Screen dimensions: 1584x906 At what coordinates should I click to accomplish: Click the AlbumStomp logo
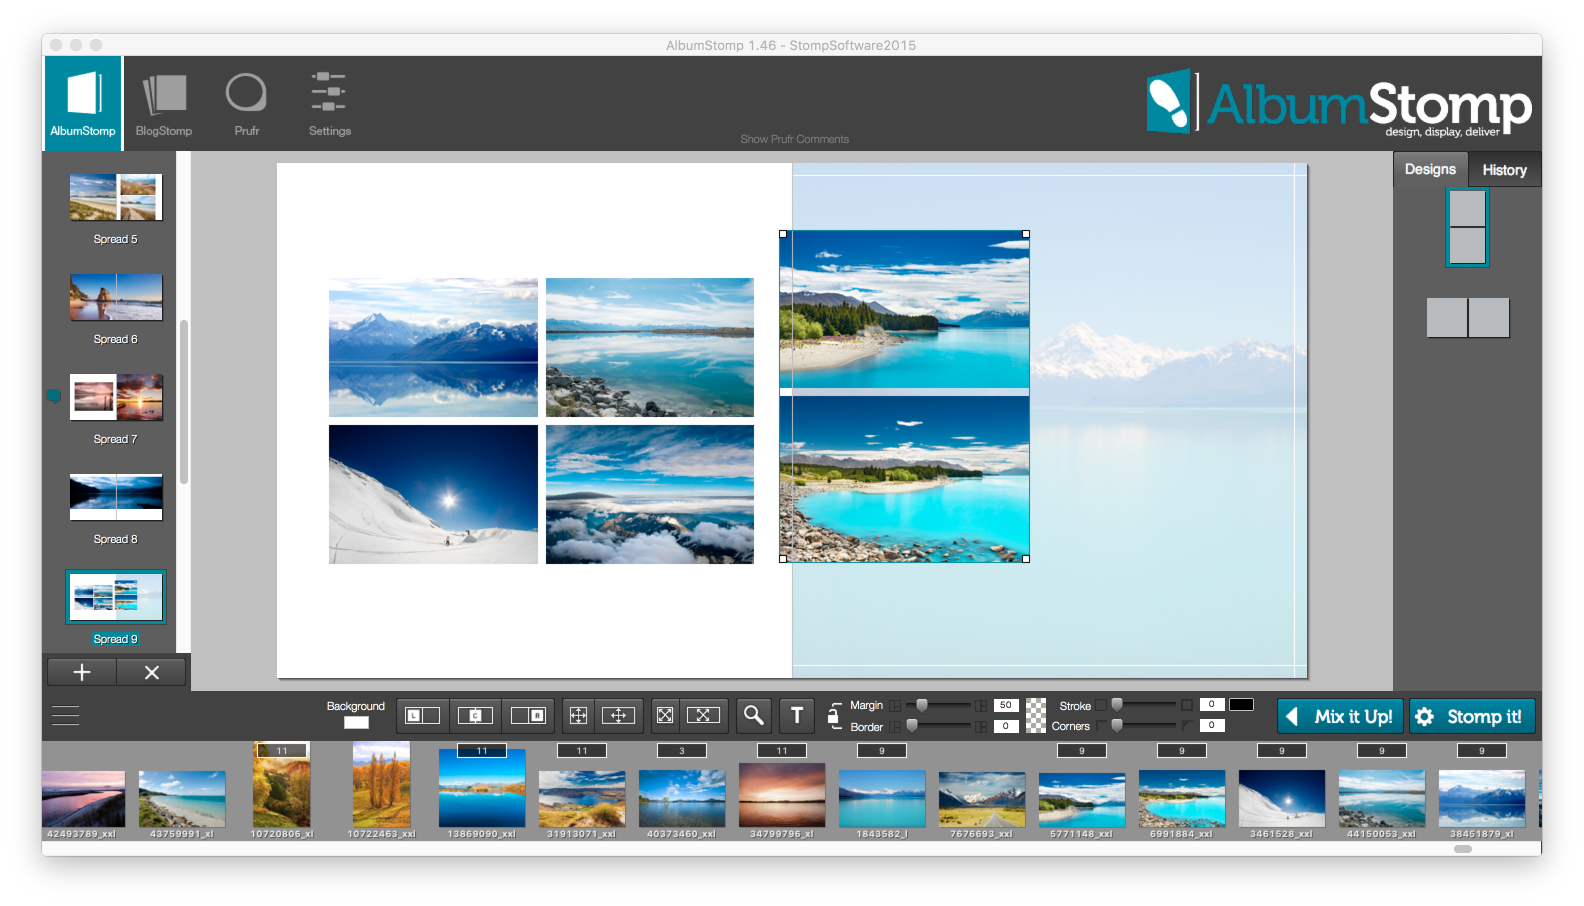point(1338,103)
